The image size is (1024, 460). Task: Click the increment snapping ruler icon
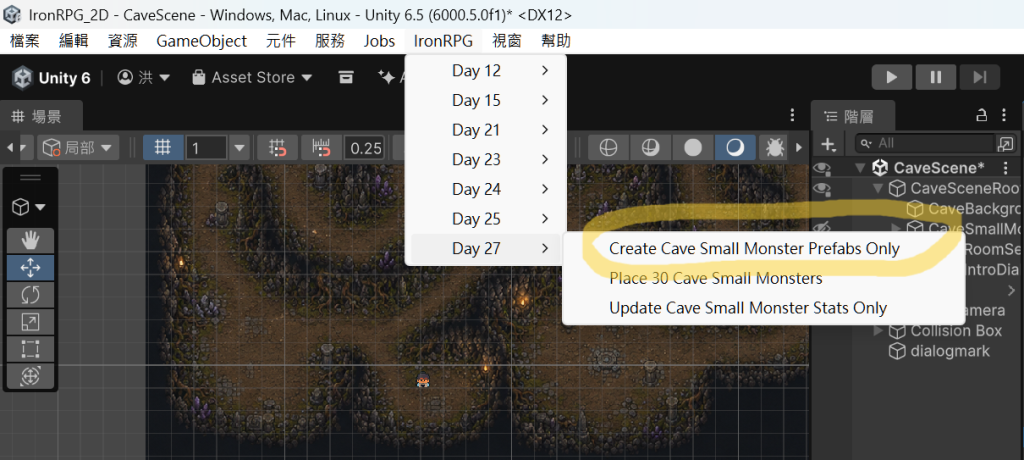(x=323, y=148)
